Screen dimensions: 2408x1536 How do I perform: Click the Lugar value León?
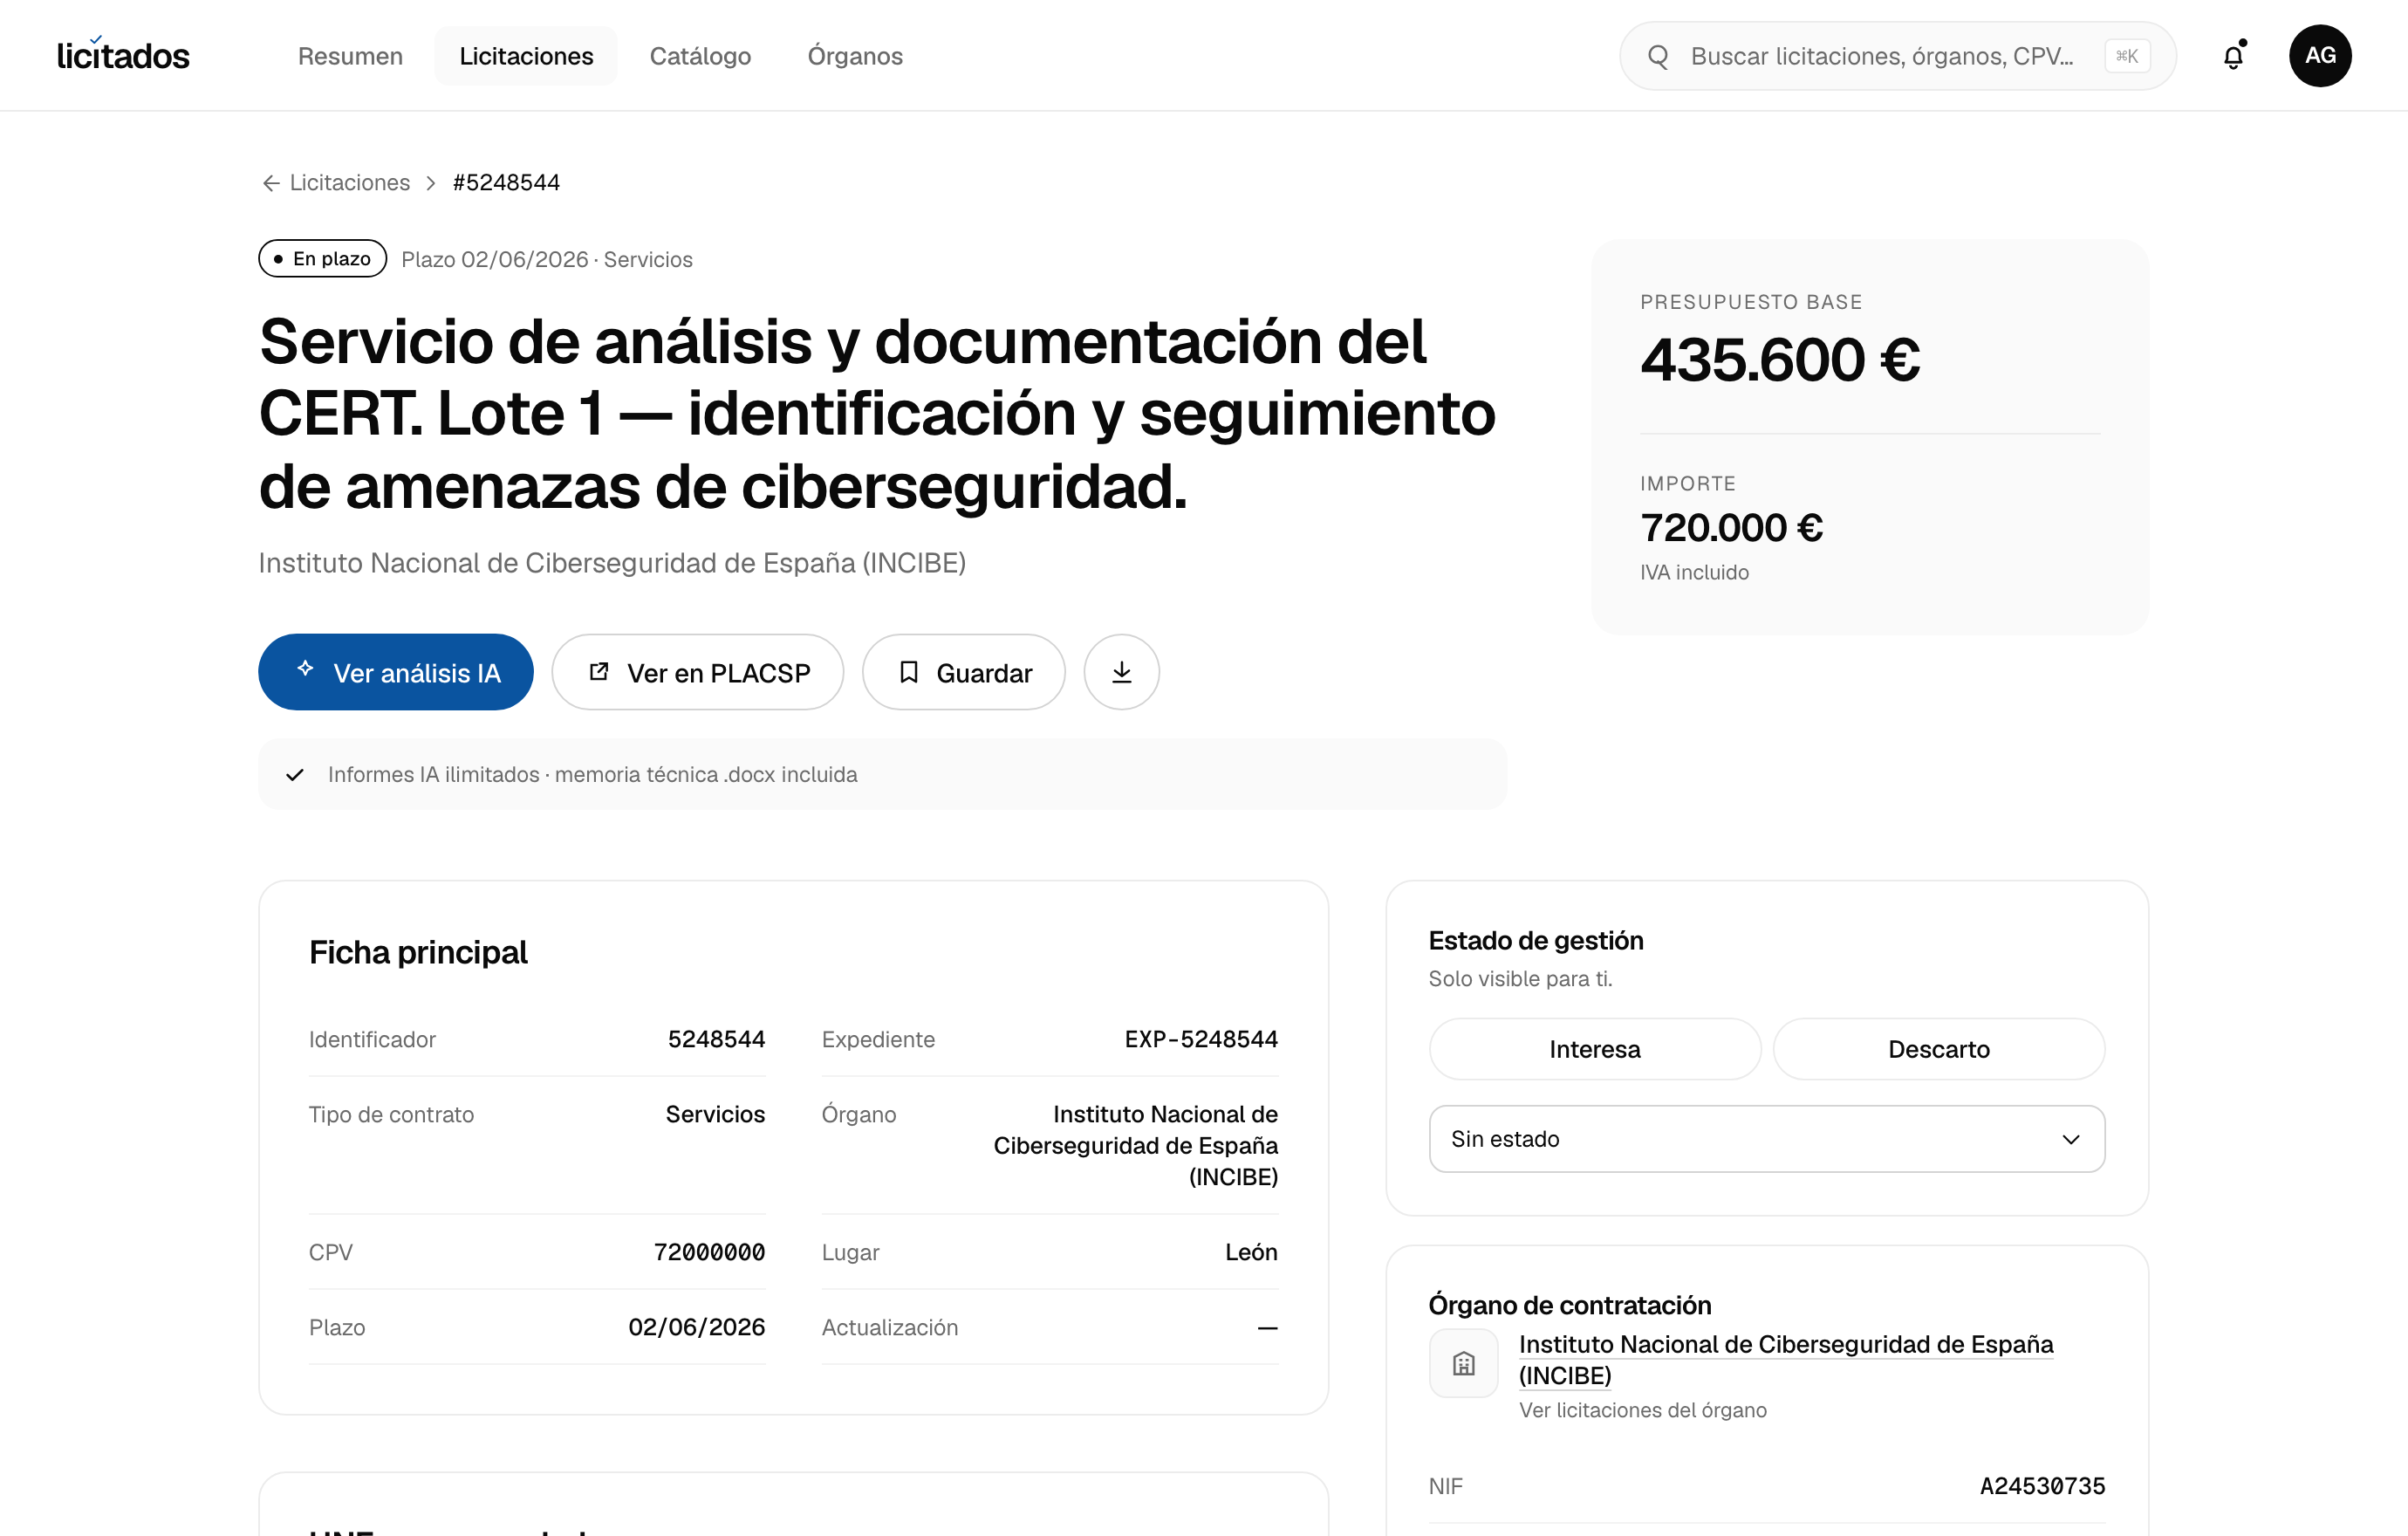(1251, 1252)
